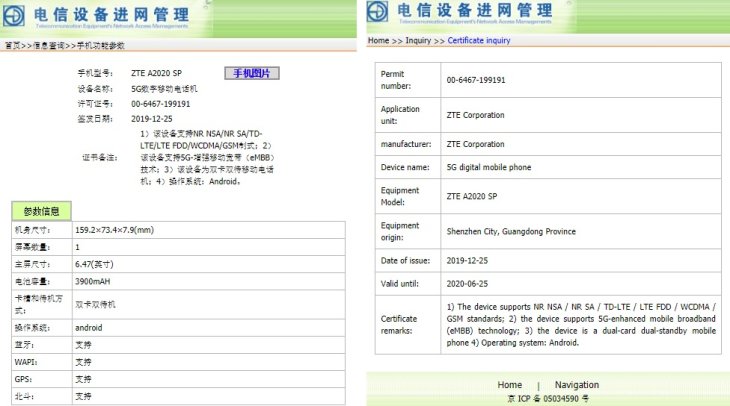Click the logo icon on the left page header
730x406 pixels.
(14, 15)
